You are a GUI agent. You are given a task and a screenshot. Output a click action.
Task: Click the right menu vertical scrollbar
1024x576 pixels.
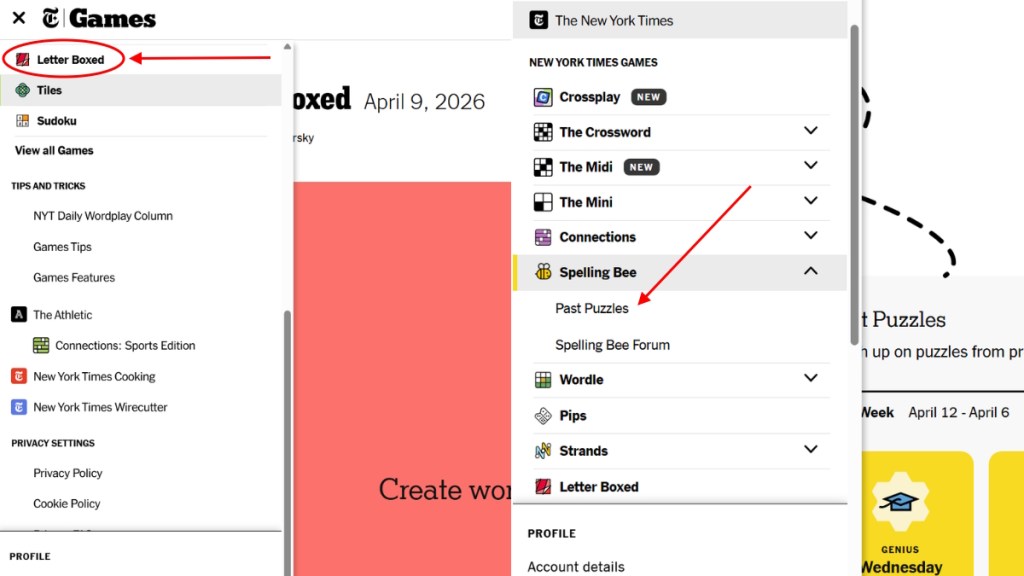click(x=854, y=185)
